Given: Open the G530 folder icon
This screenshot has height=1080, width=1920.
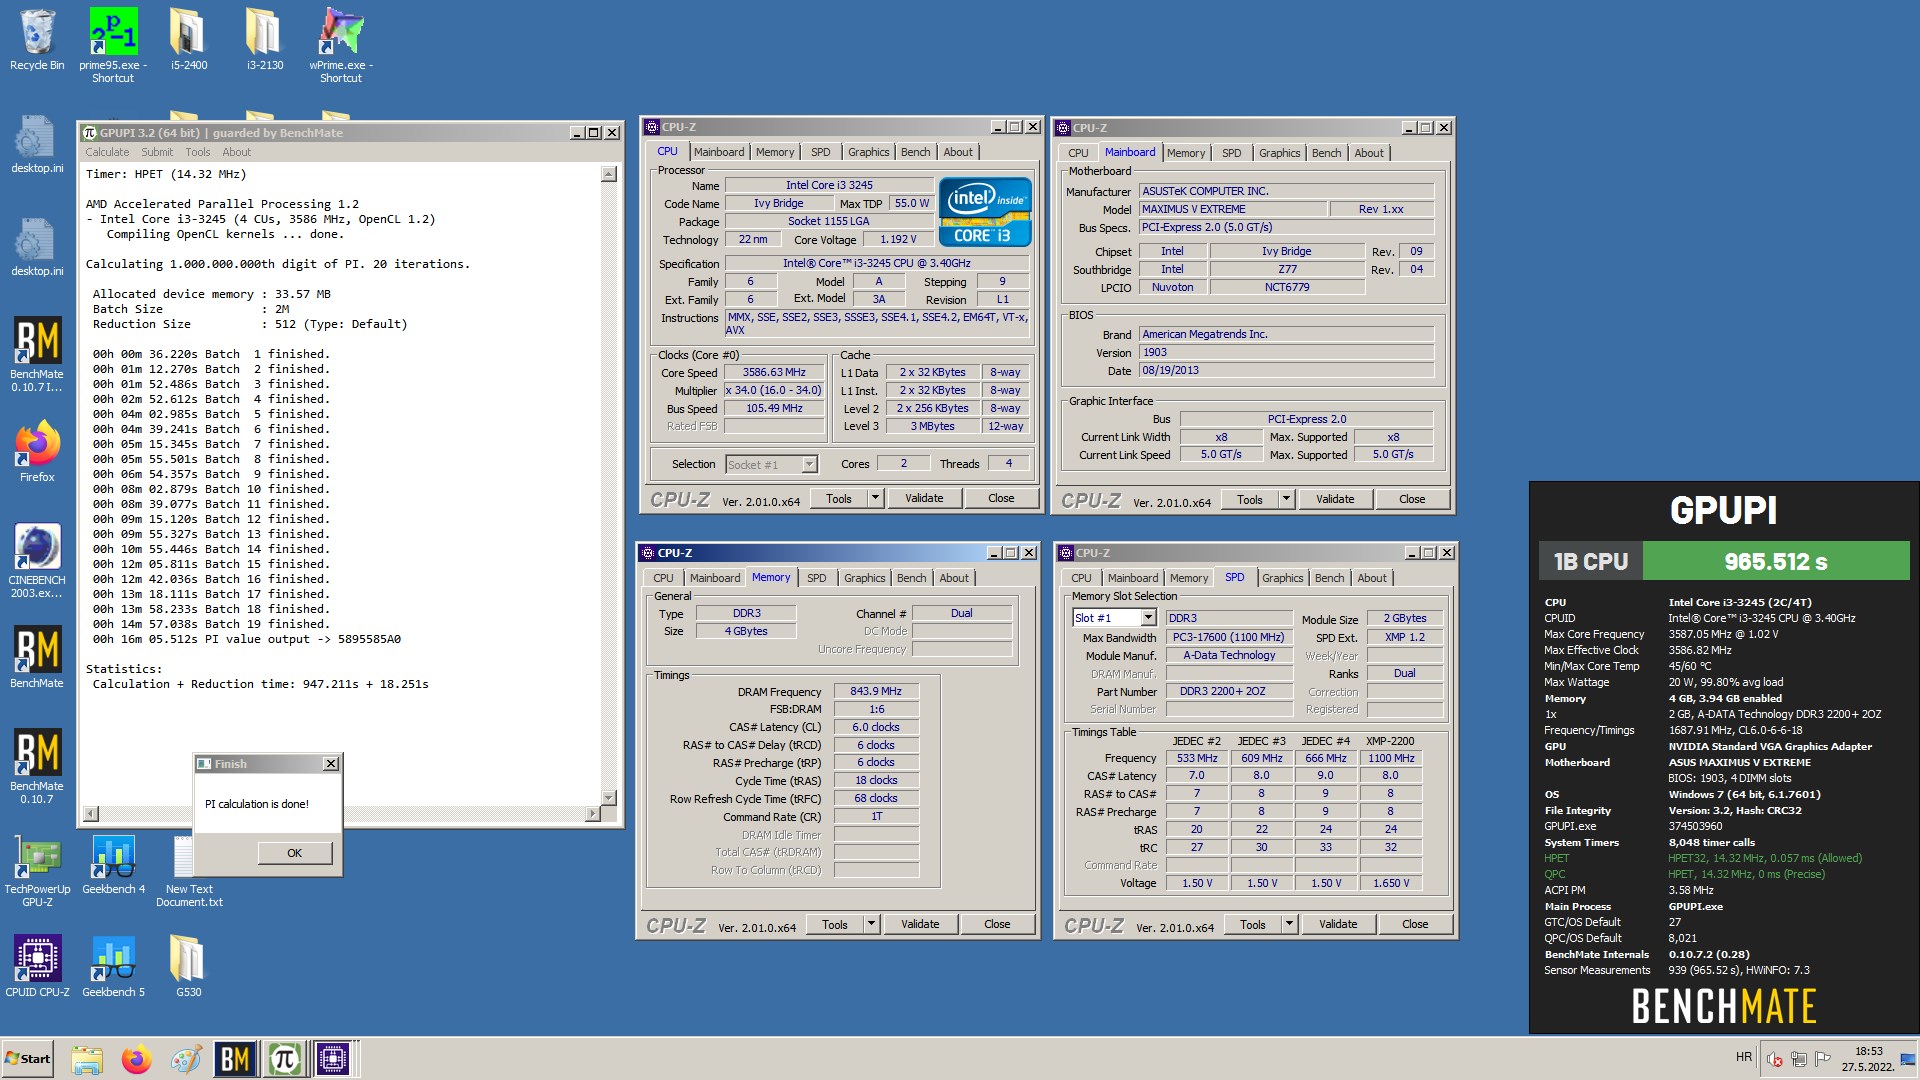Looking at the screenshot, I should point(188,966).
